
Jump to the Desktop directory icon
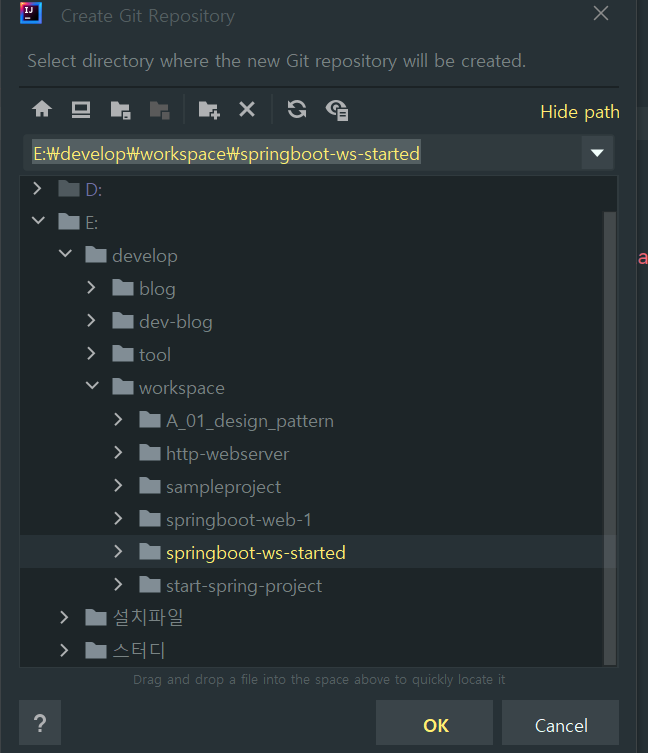(81, 110)
